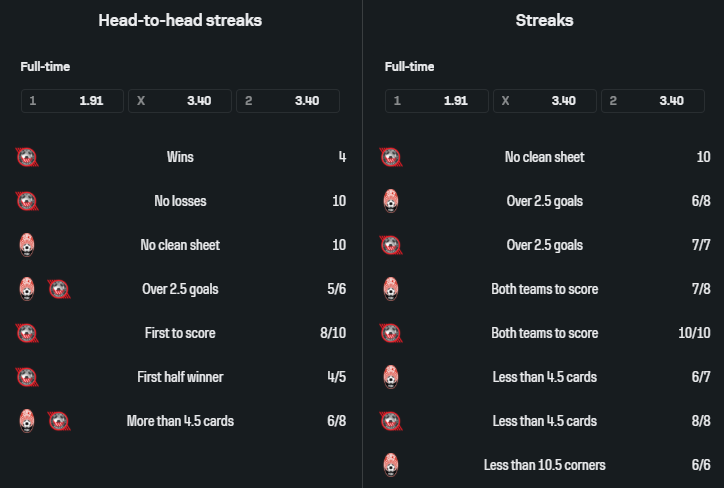724x488 pixels.
Task: Select draw odds 3.40 in Head-to-head panel
Action: click(x=180, y=101)
